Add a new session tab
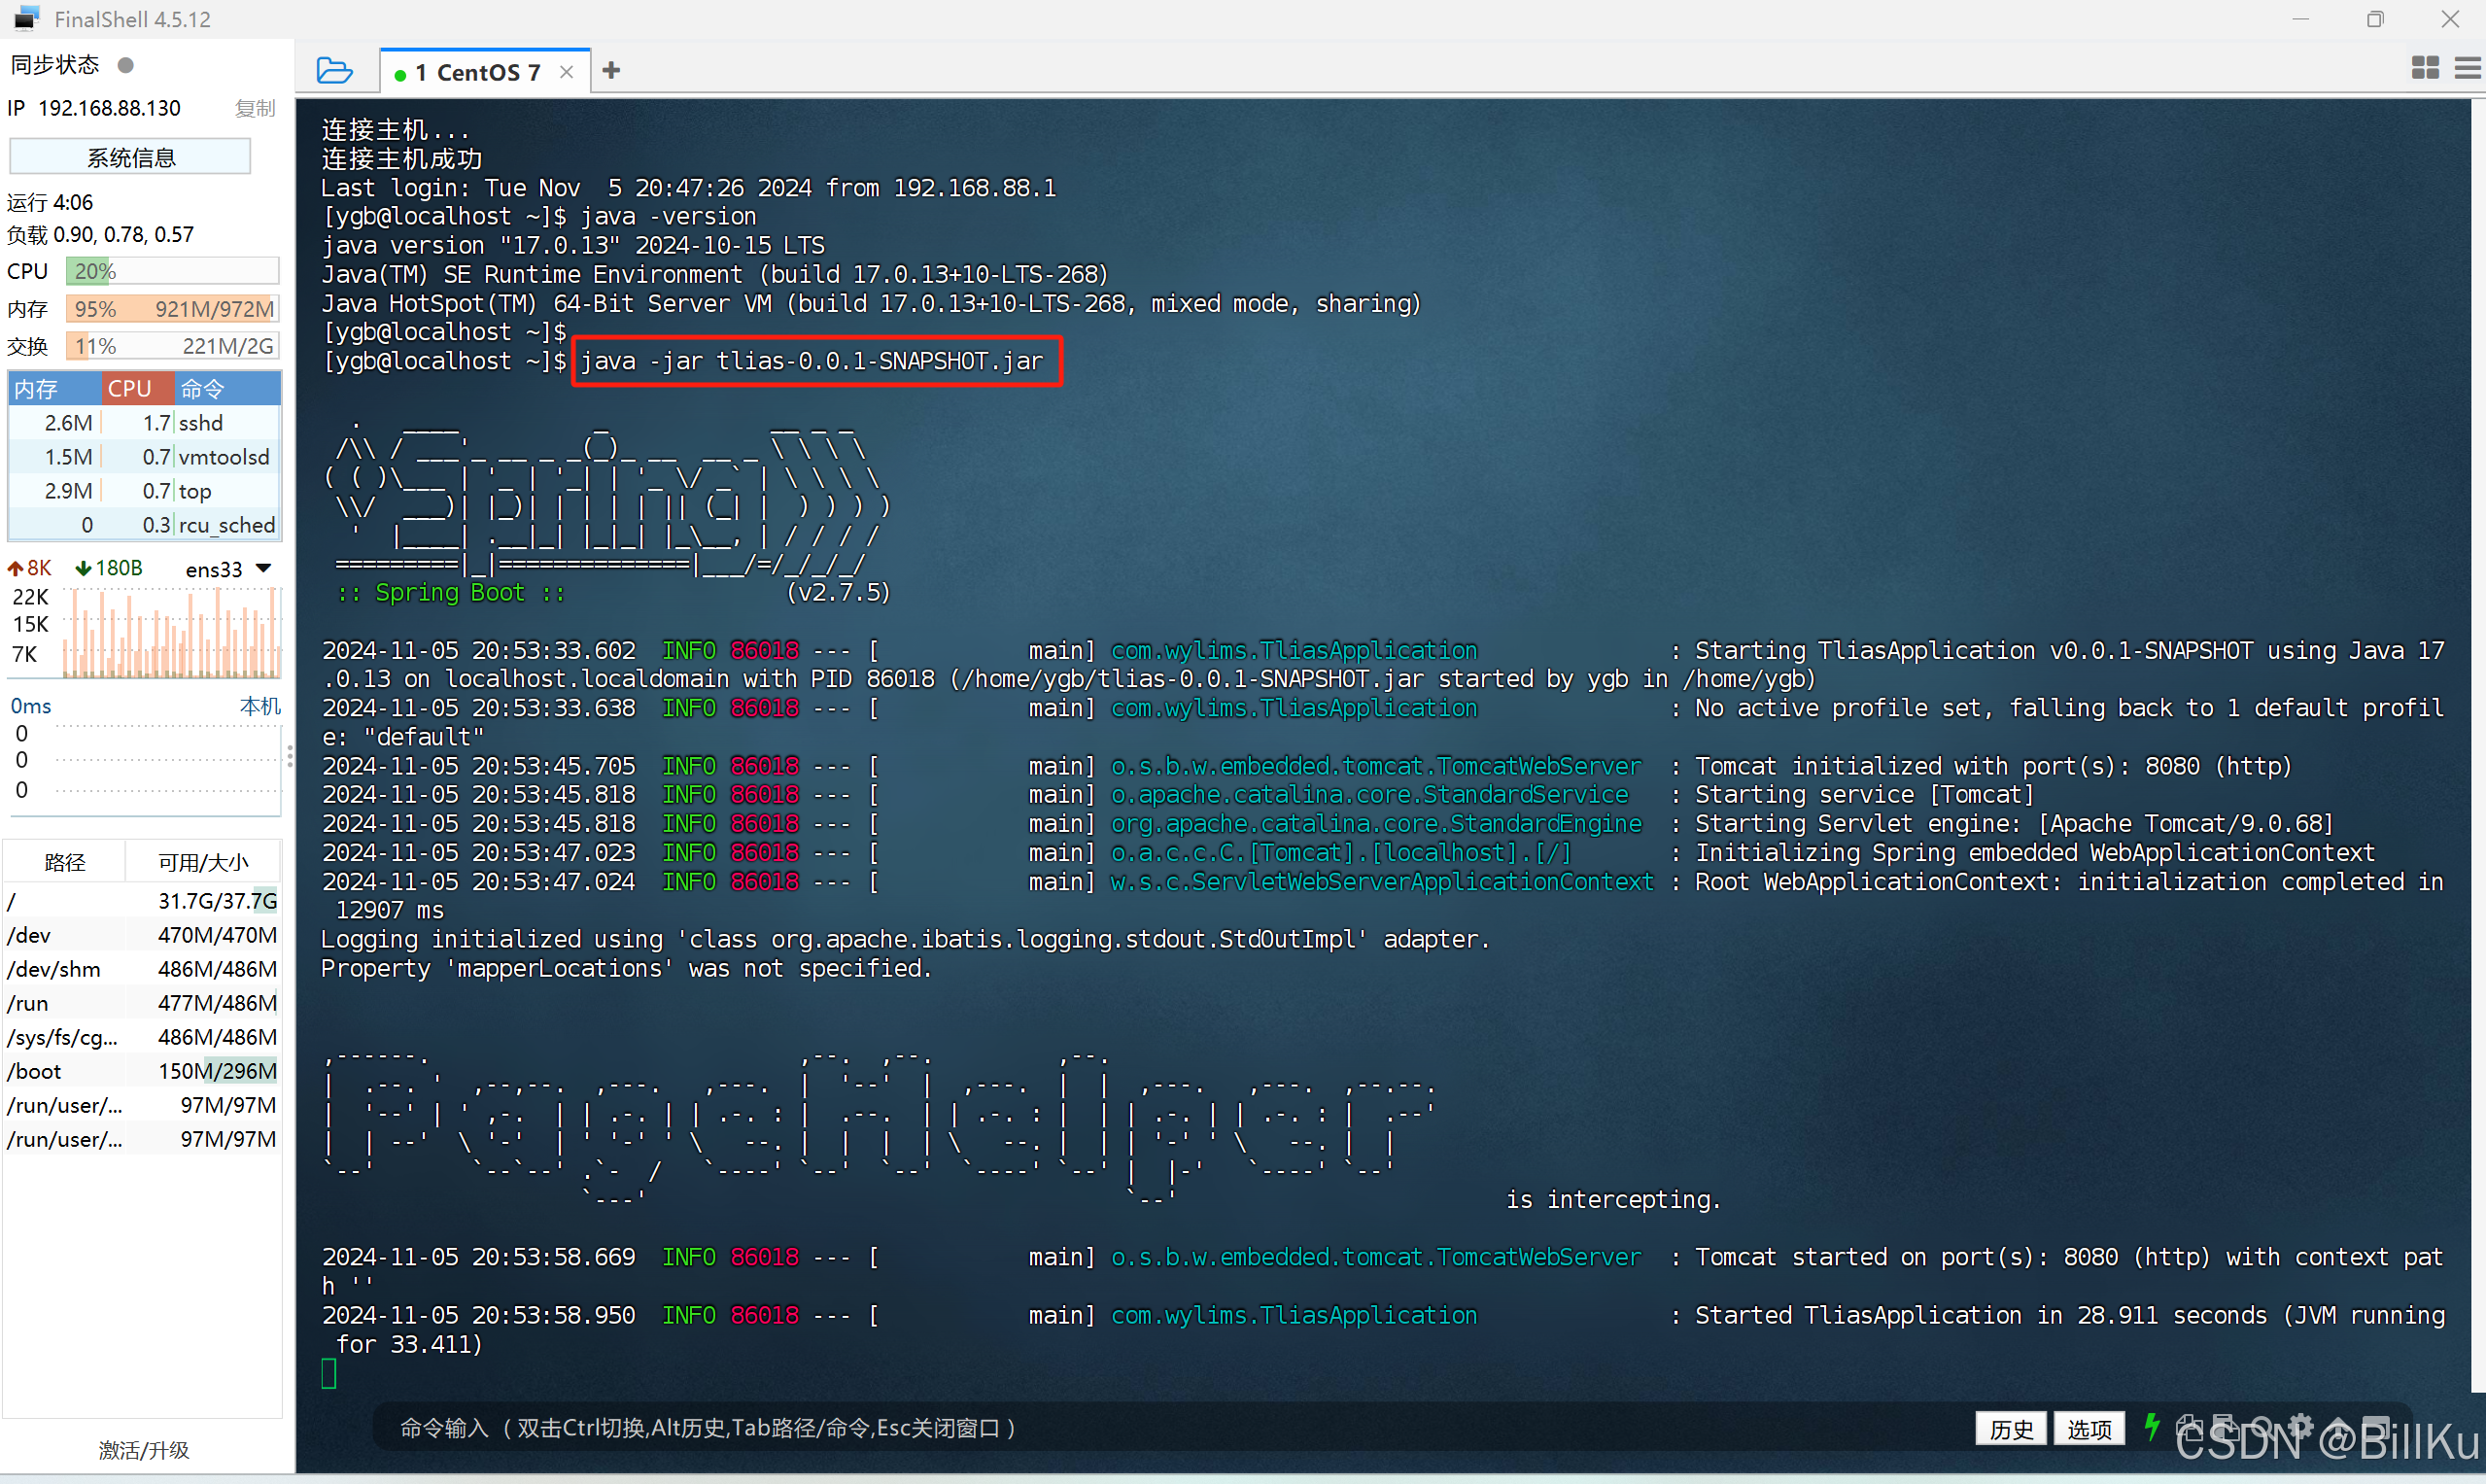The image size is (2486, 1484). click(x=612, y=70)
